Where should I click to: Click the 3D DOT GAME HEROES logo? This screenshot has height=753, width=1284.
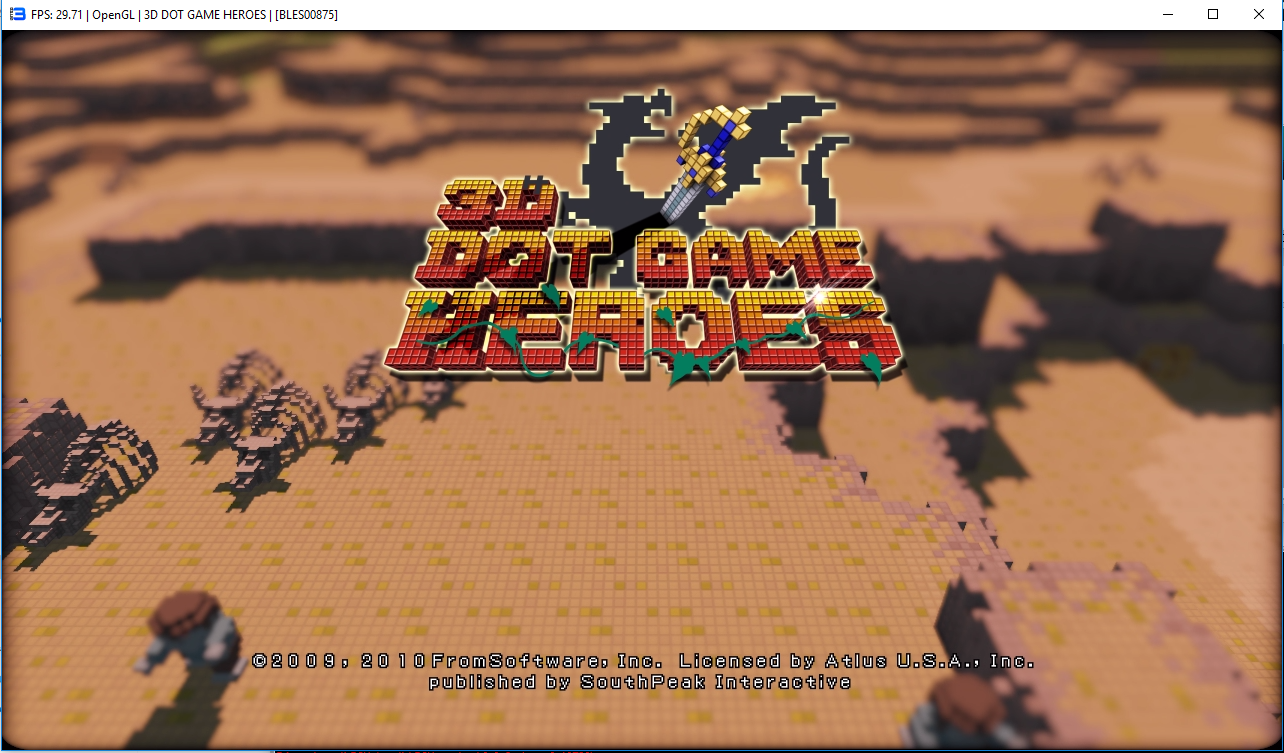[643, 238]
